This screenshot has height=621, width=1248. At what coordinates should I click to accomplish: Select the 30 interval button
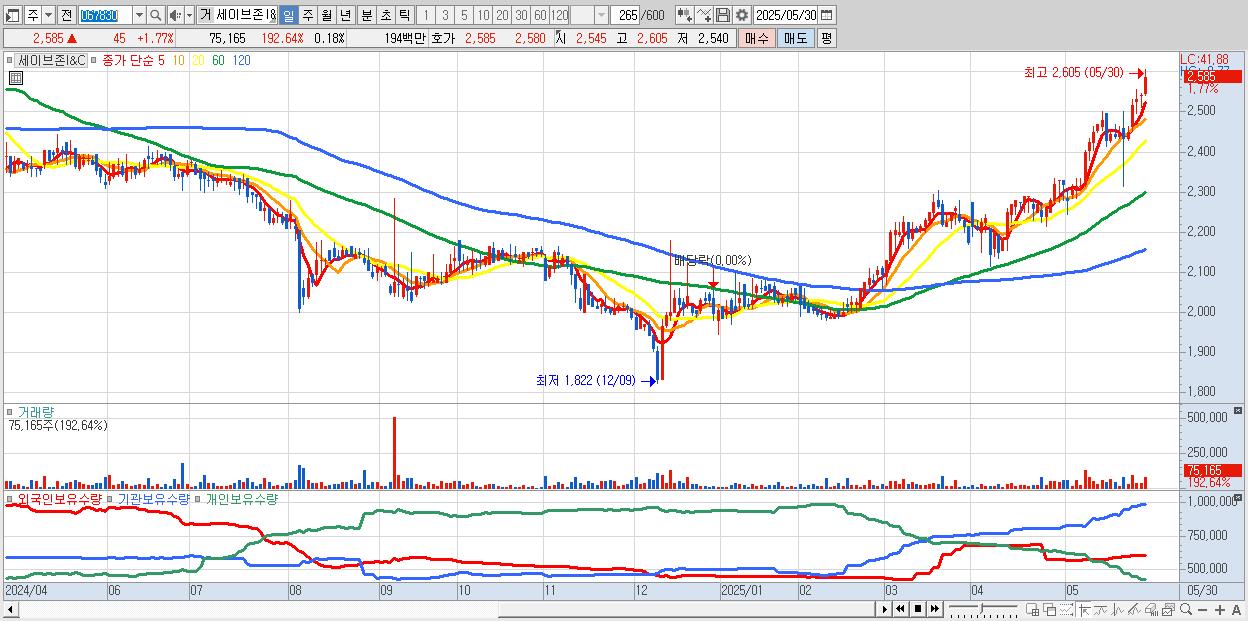click(521, 15)
